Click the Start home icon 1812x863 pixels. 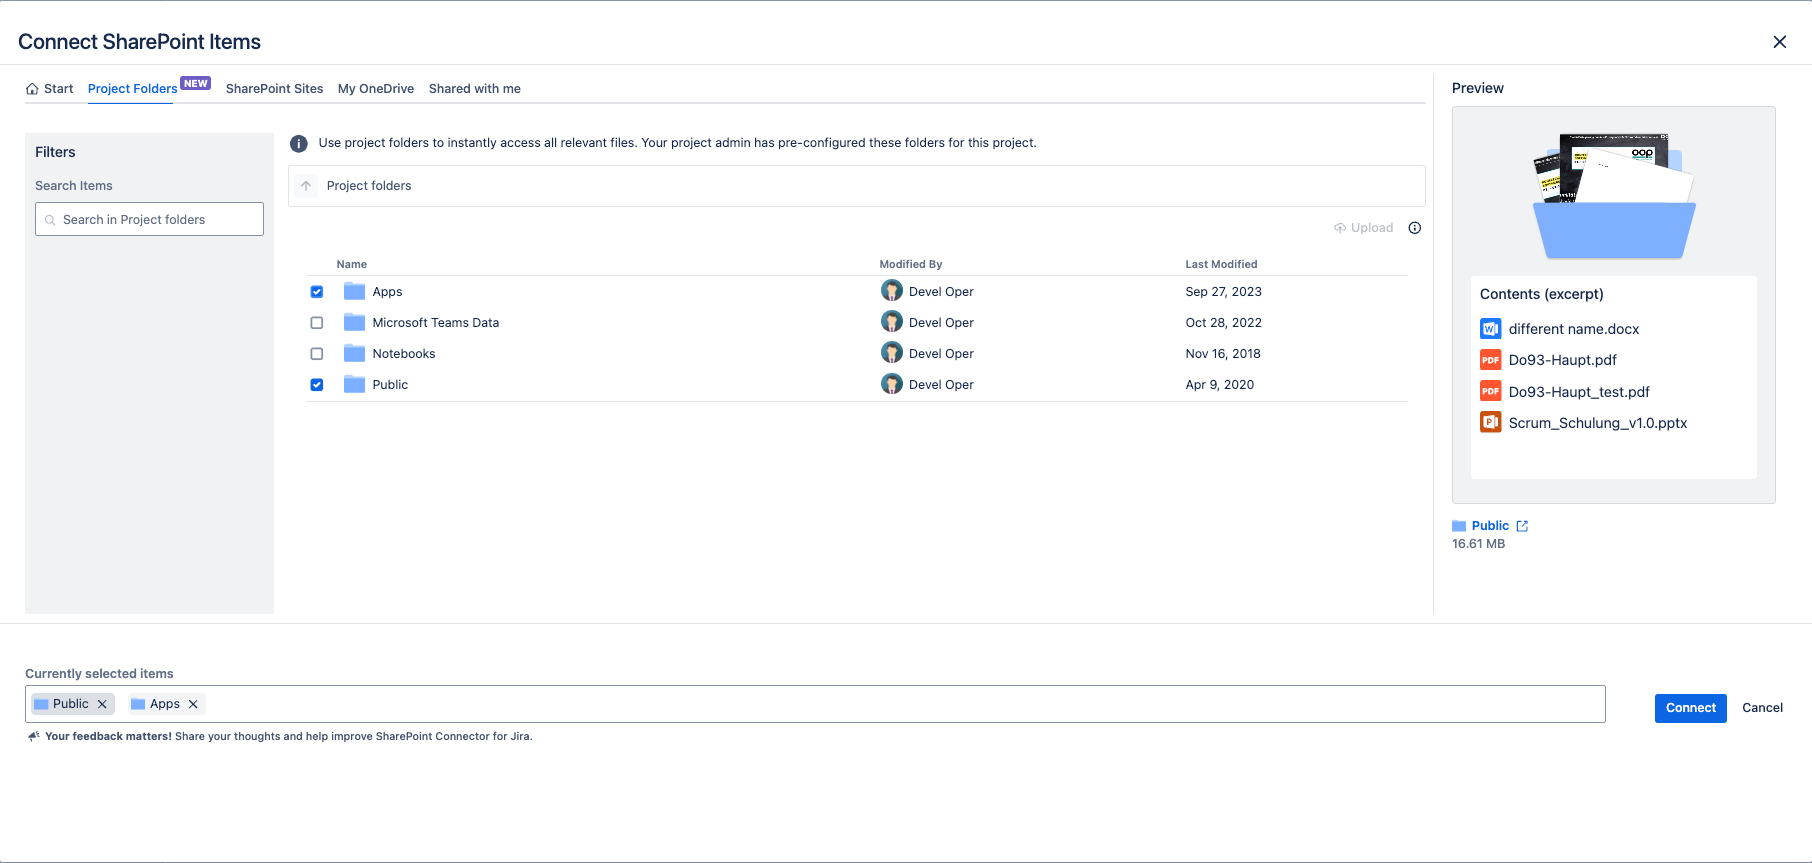[x=32, y=89]
